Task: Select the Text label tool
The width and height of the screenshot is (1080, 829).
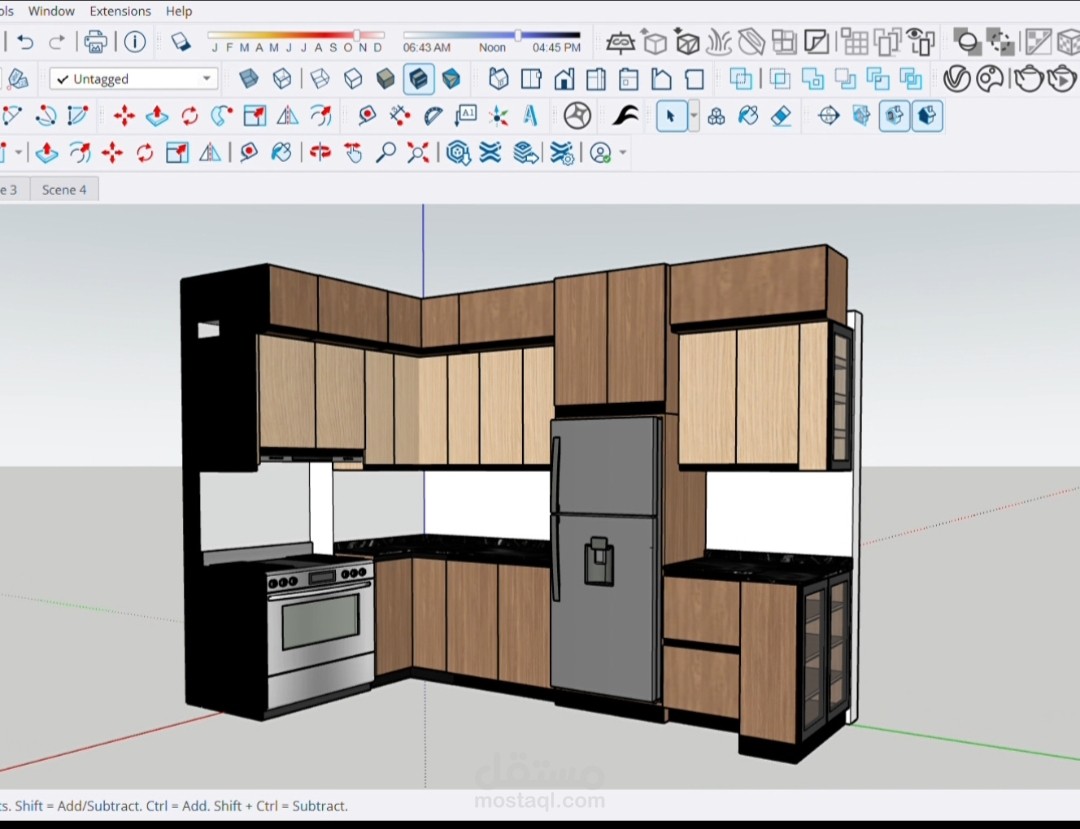Action: pyautogui.click(x=466, y=116)
